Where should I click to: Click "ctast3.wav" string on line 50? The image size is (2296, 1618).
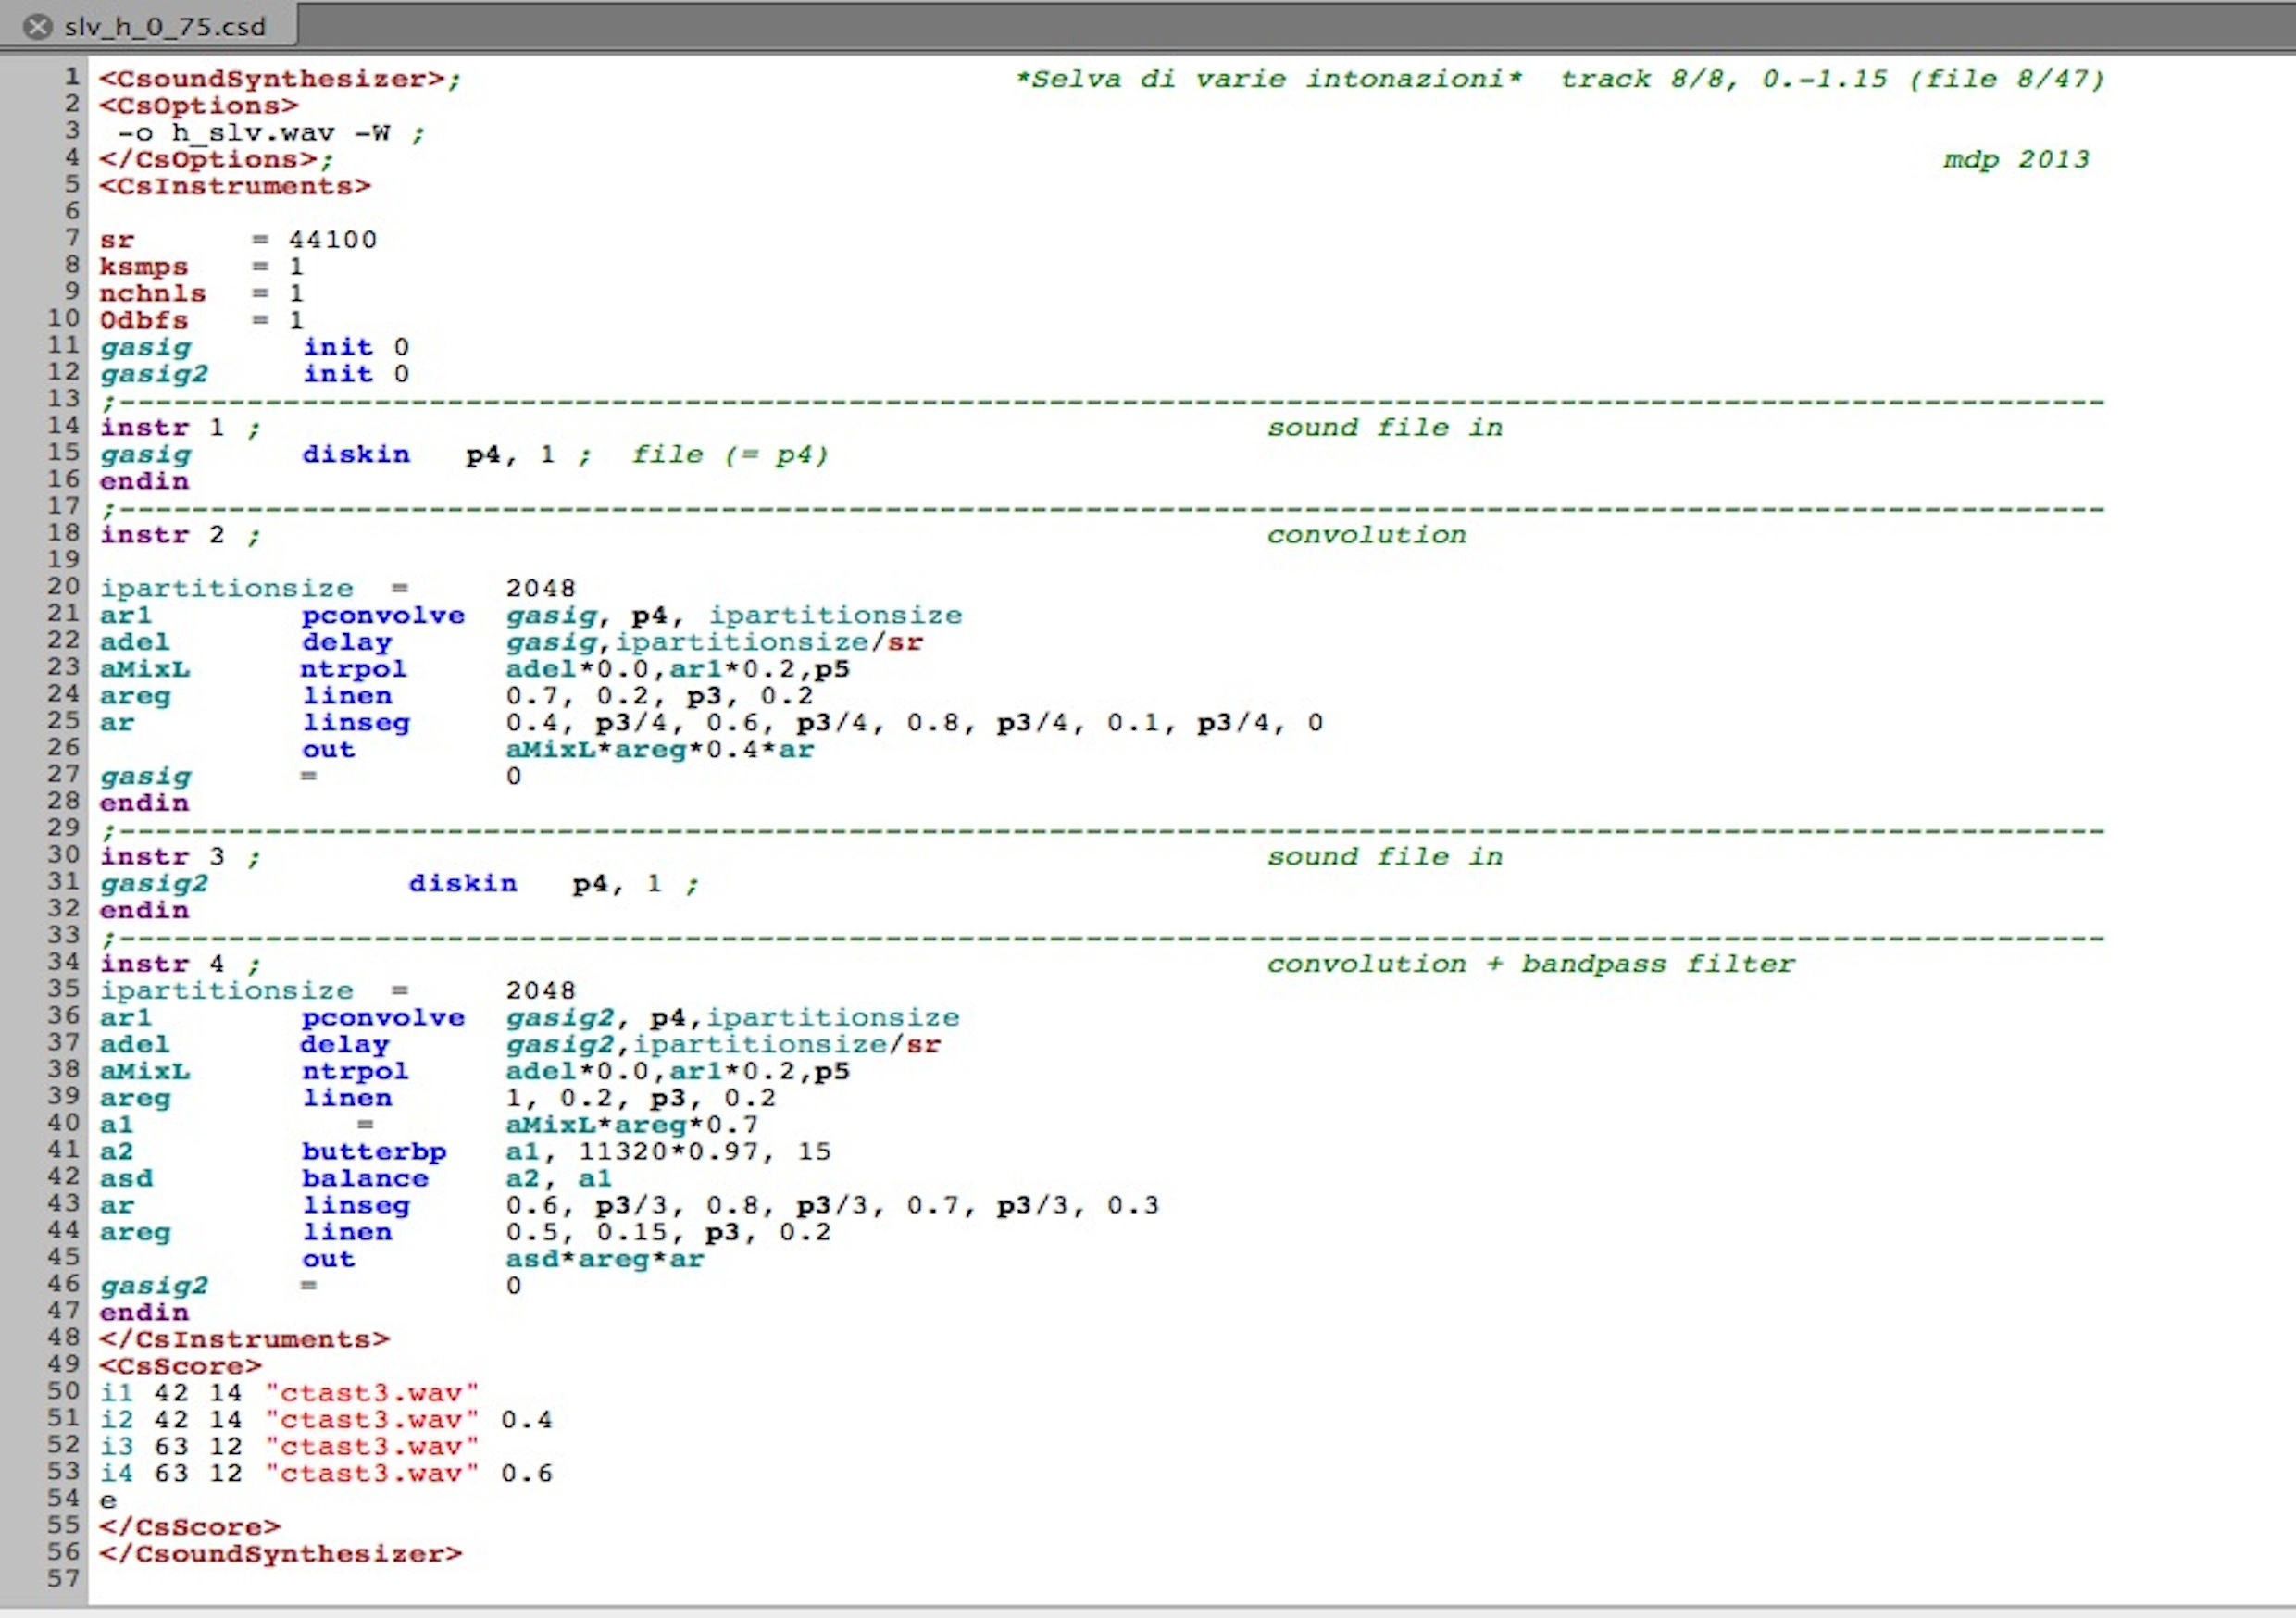point(372,1393)
